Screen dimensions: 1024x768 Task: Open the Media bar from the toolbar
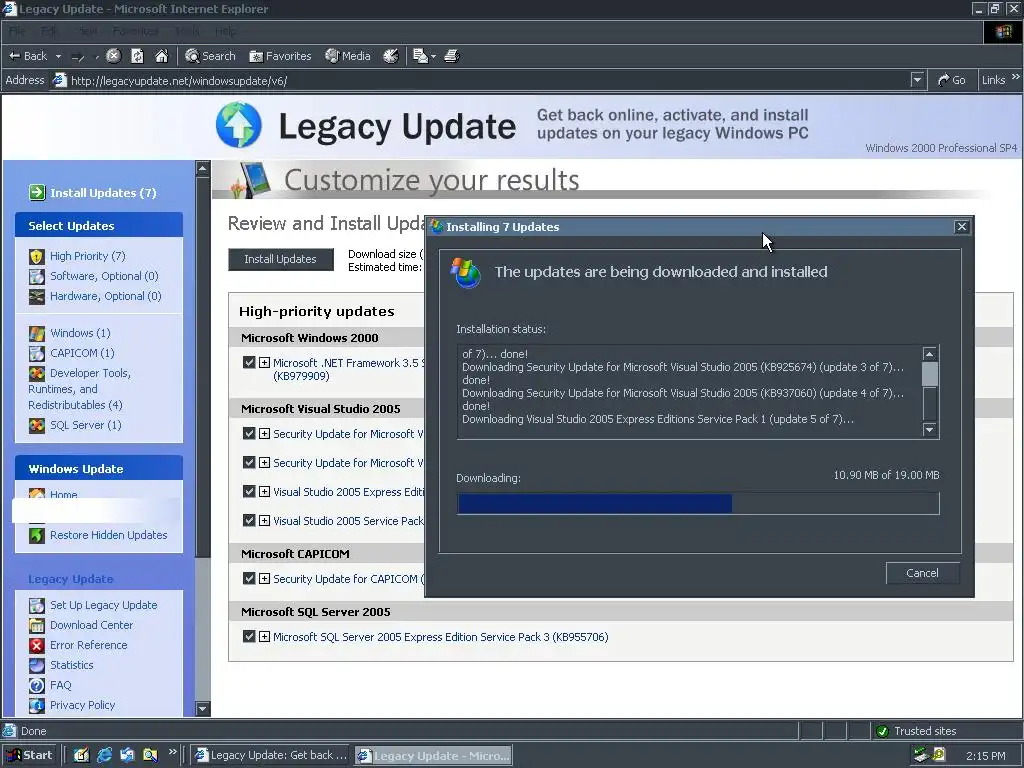pyautogui.click(x=347, y=56)
